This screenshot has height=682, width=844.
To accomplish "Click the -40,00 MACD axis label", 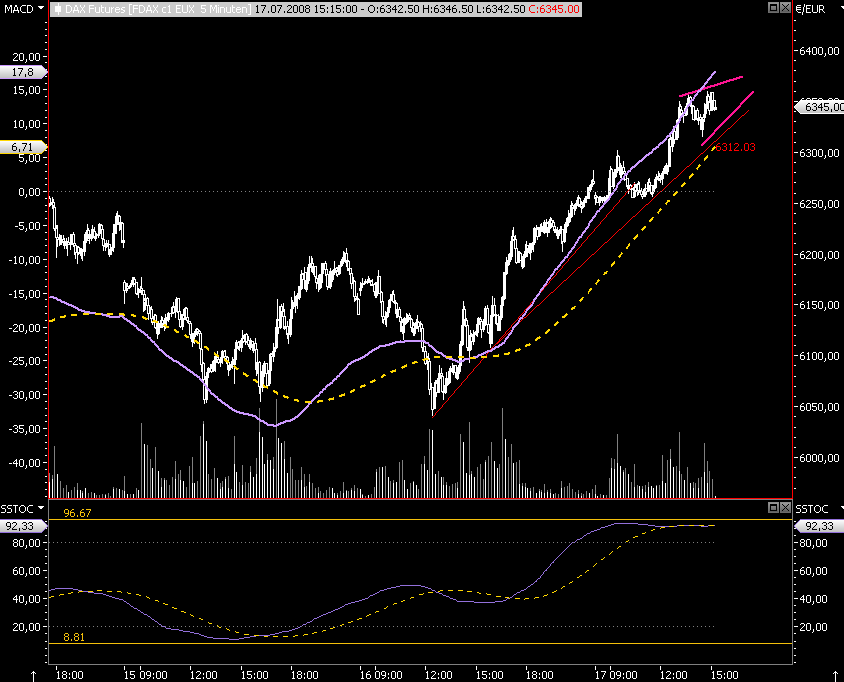I will pos(24,463).
